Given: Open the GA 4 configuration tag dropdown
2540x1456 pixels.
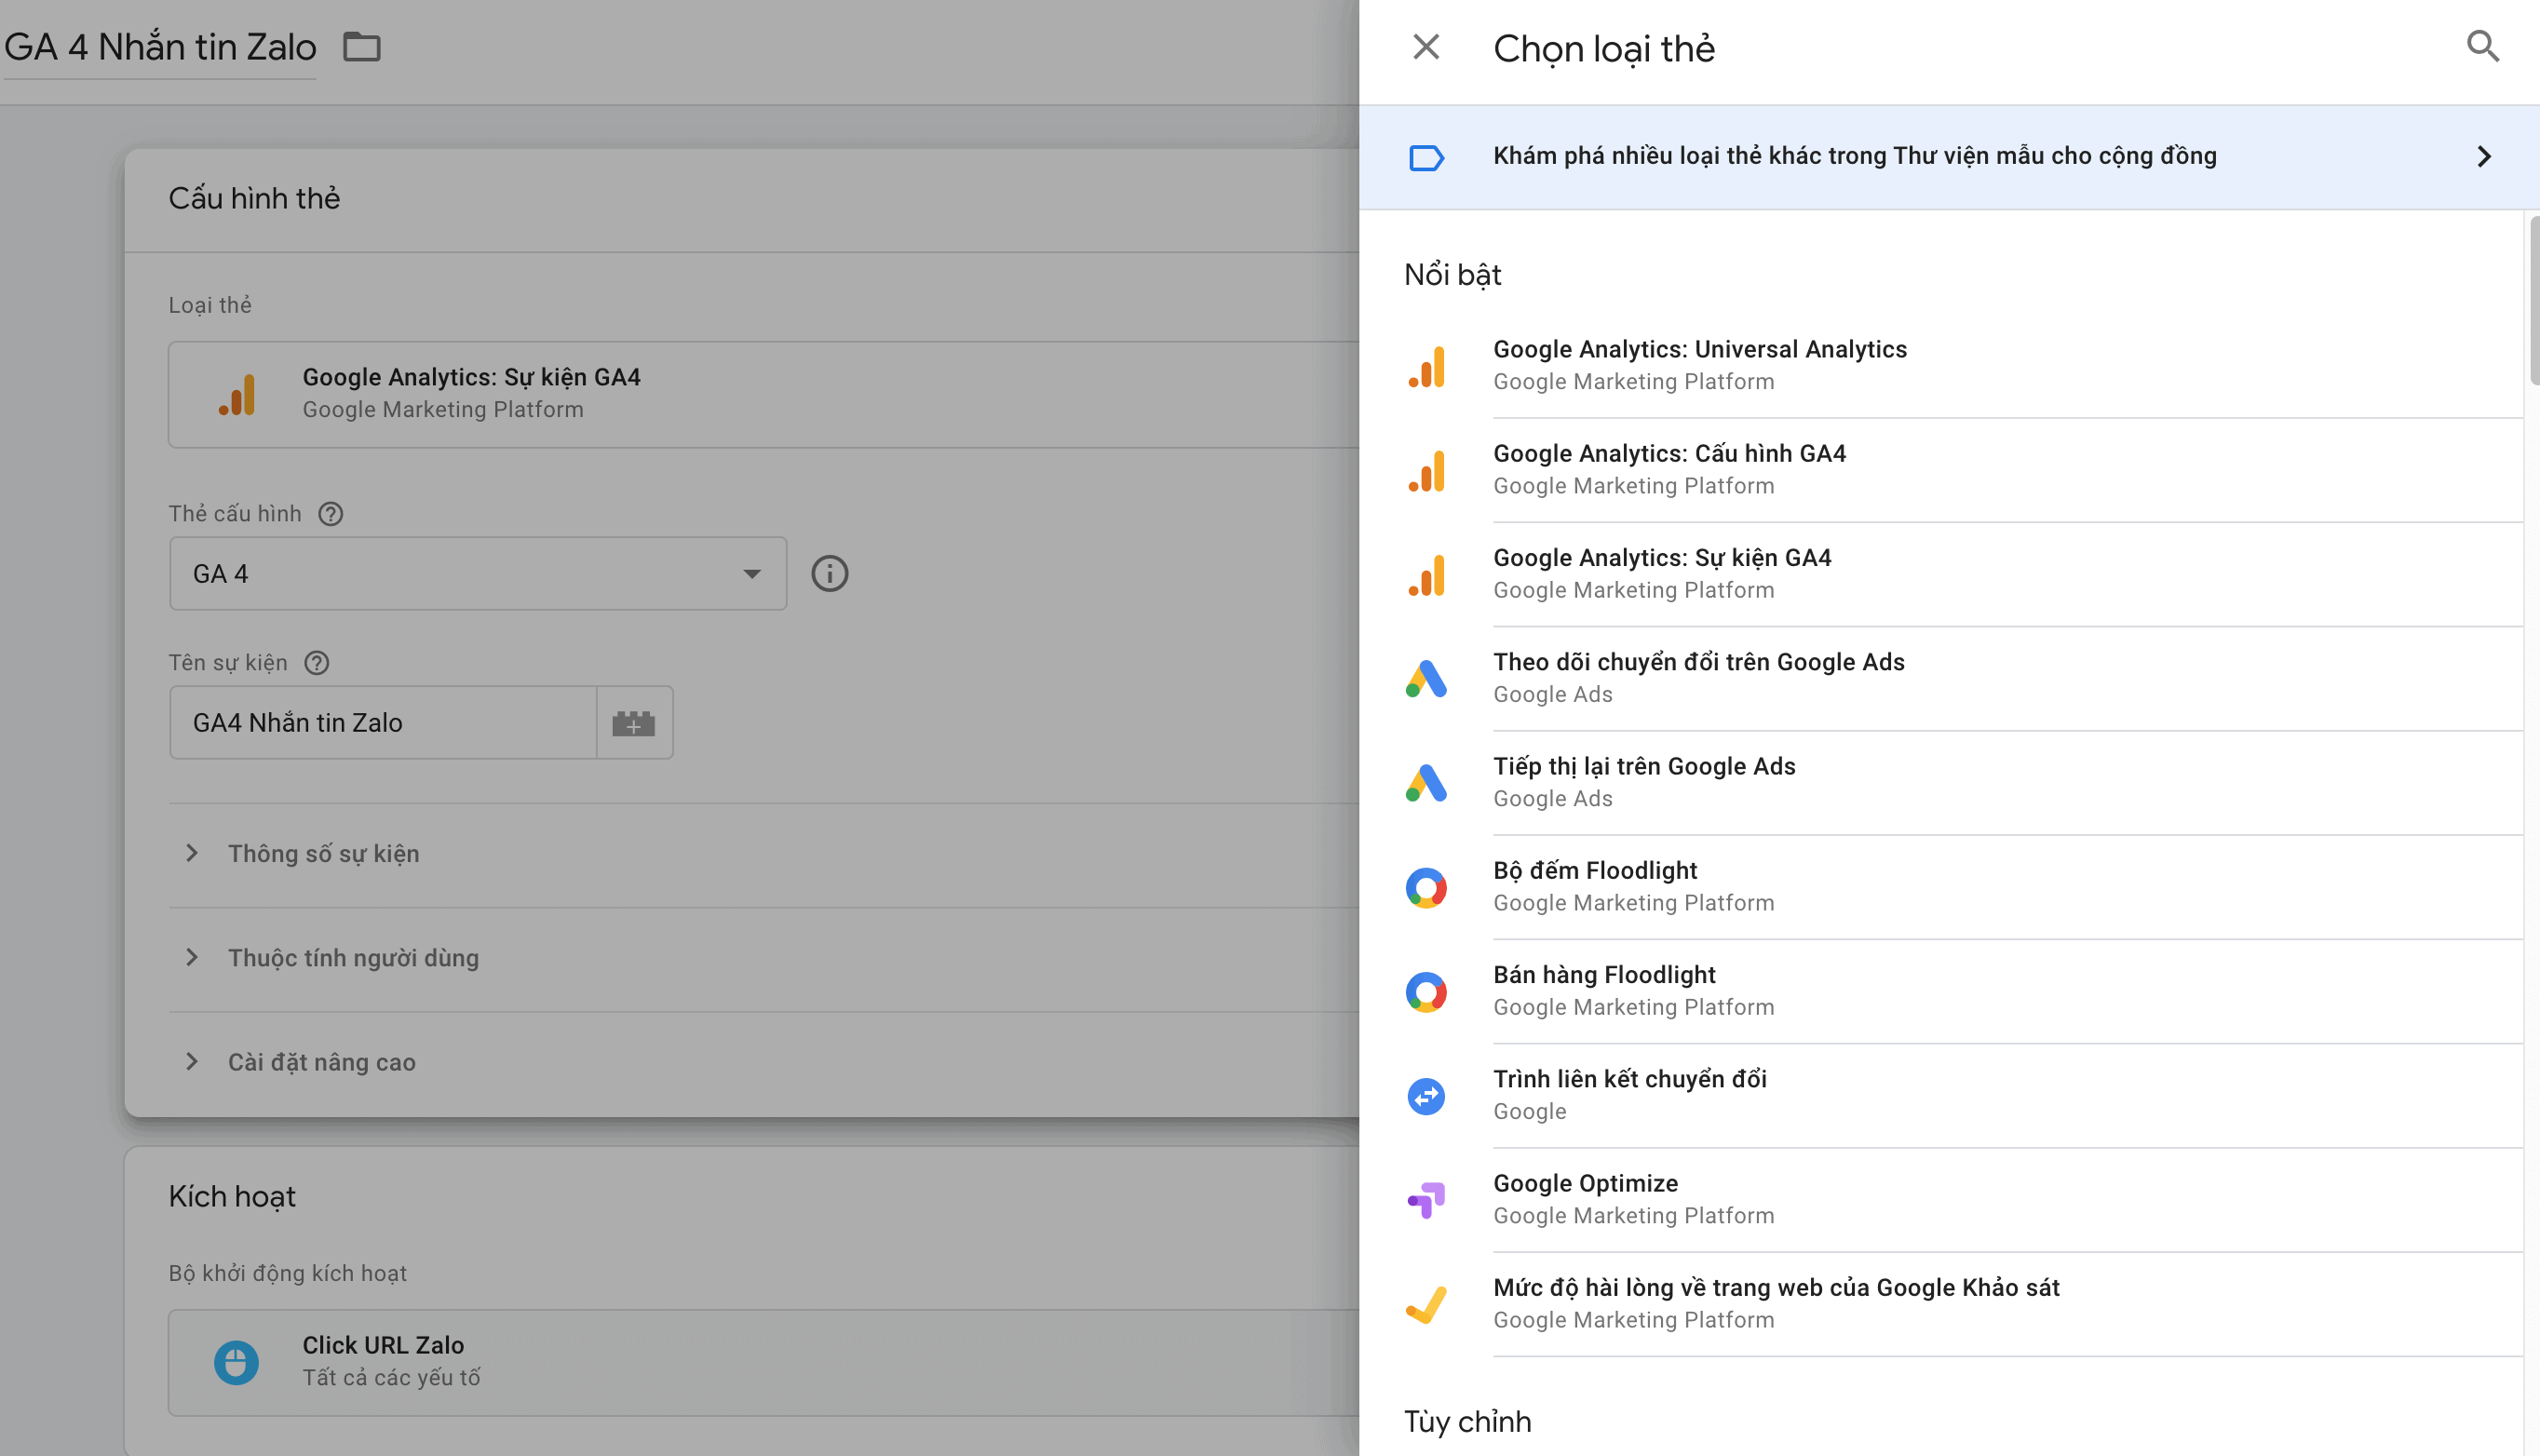Looking at the screenshot, I should [478, 574].
